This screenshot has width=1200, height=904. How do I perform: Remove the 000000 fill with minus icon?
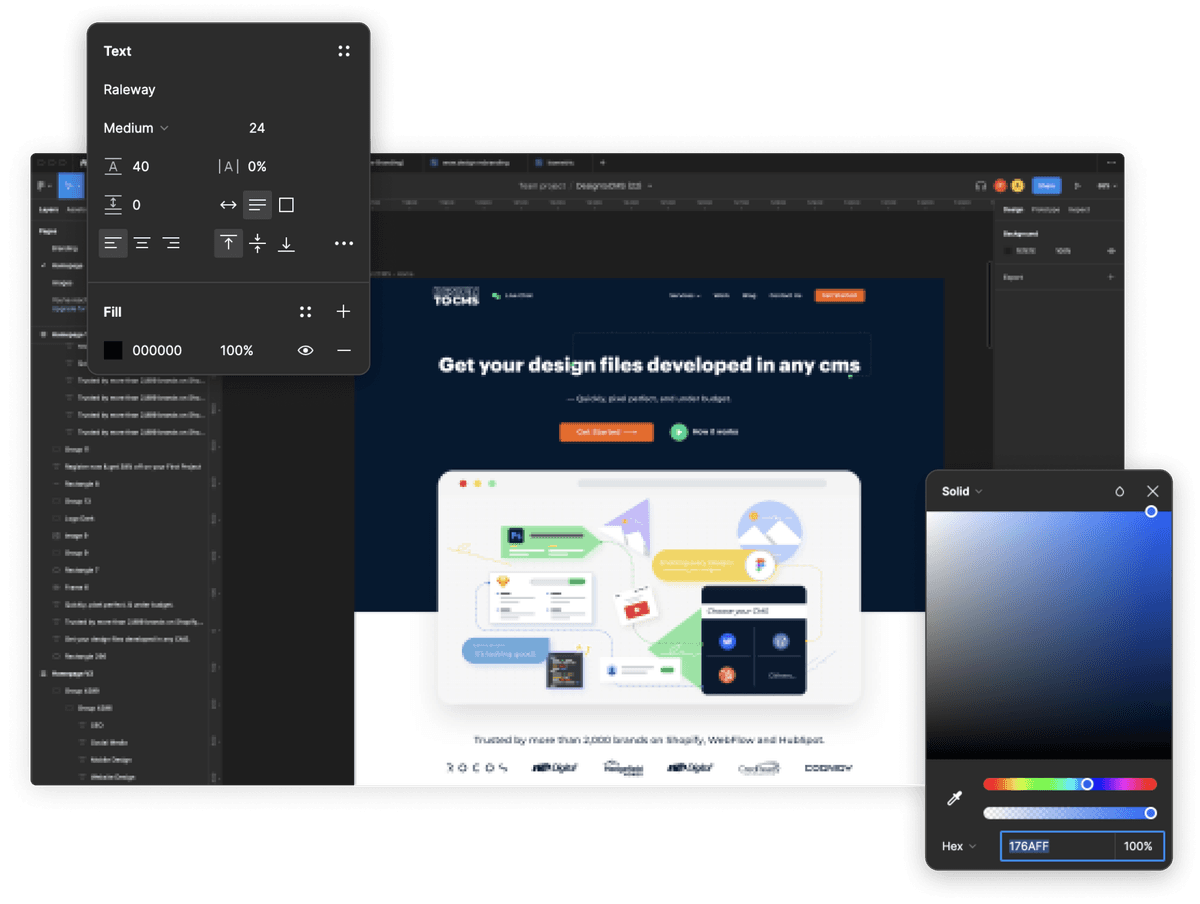point(343,350)
